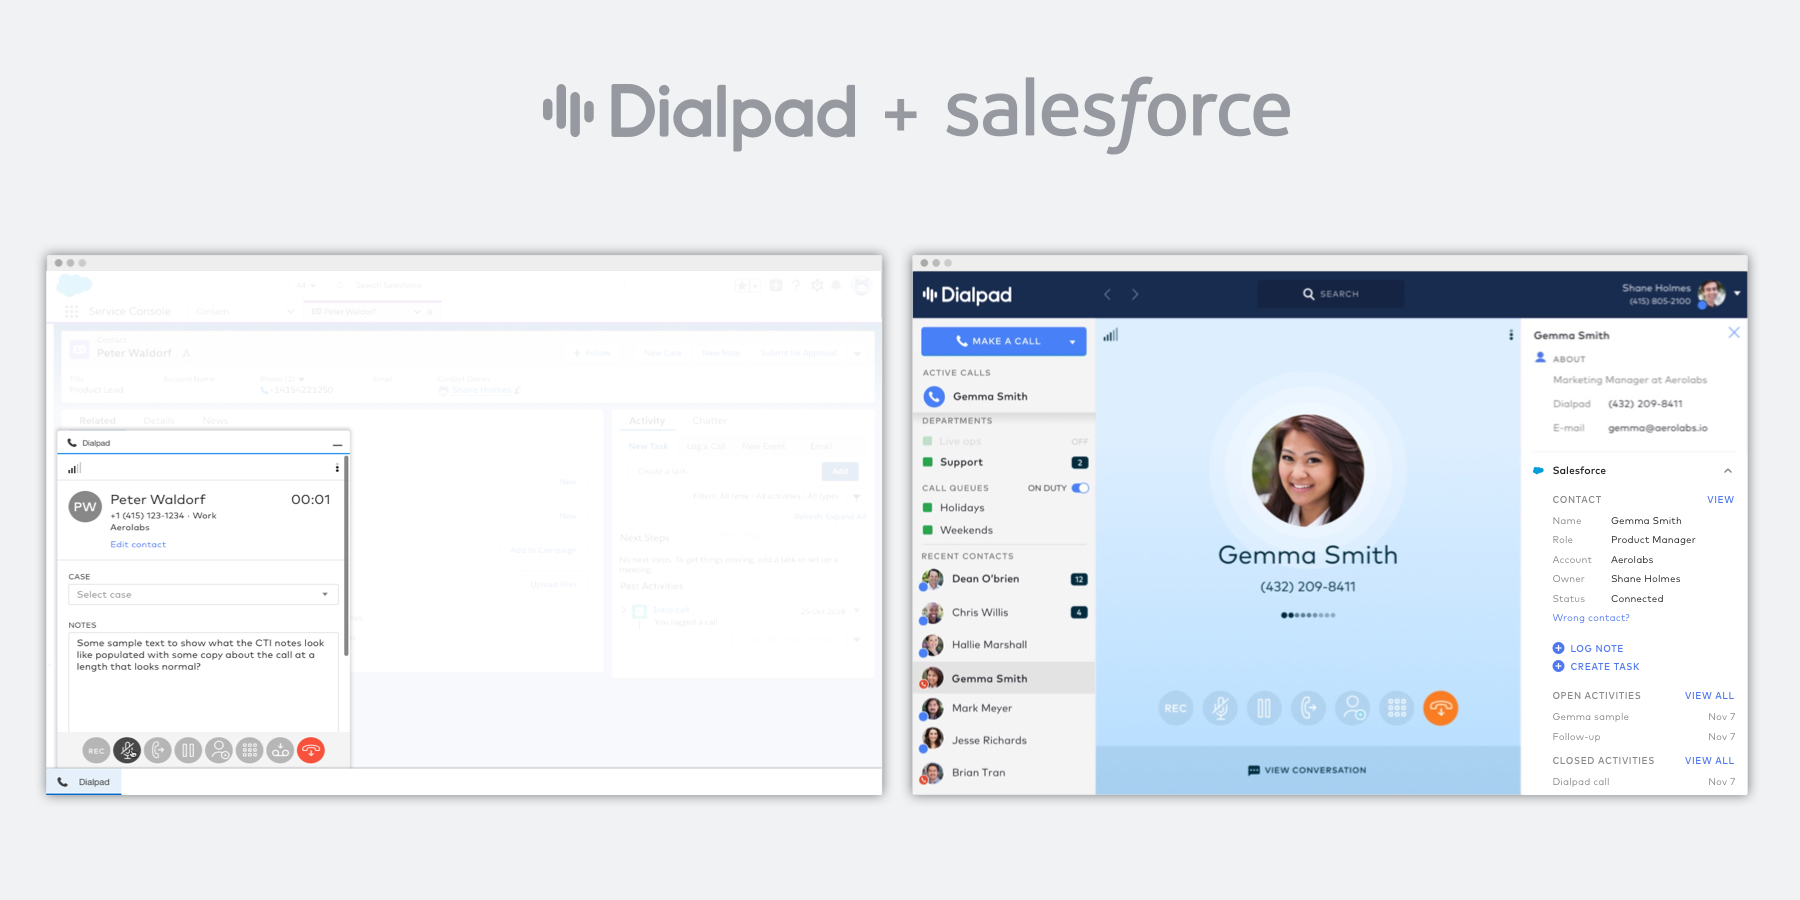The image size is (1800, 900).
Task: Collapse the Salesforce section for Gemma Smith
Action: [x=1729, y=470]
